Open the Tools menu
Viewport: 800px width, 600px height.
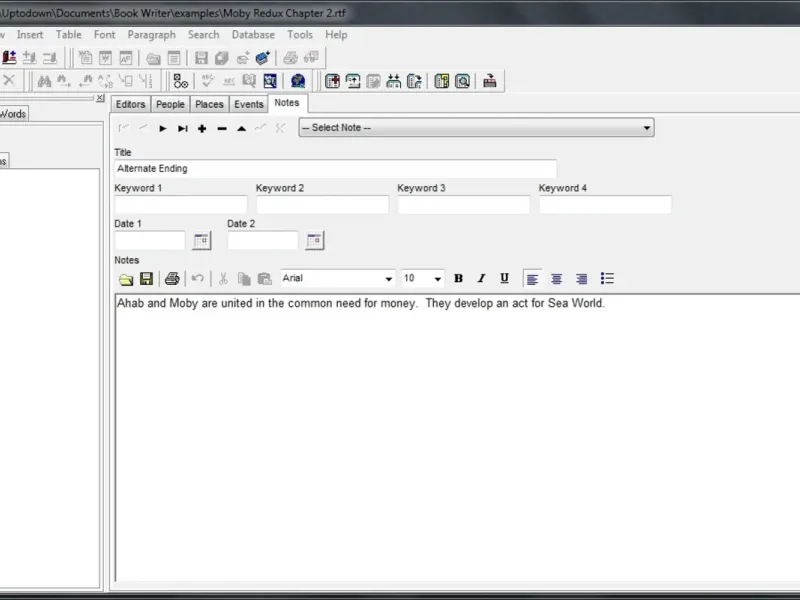pyautogui.click(x=299, y=35)
